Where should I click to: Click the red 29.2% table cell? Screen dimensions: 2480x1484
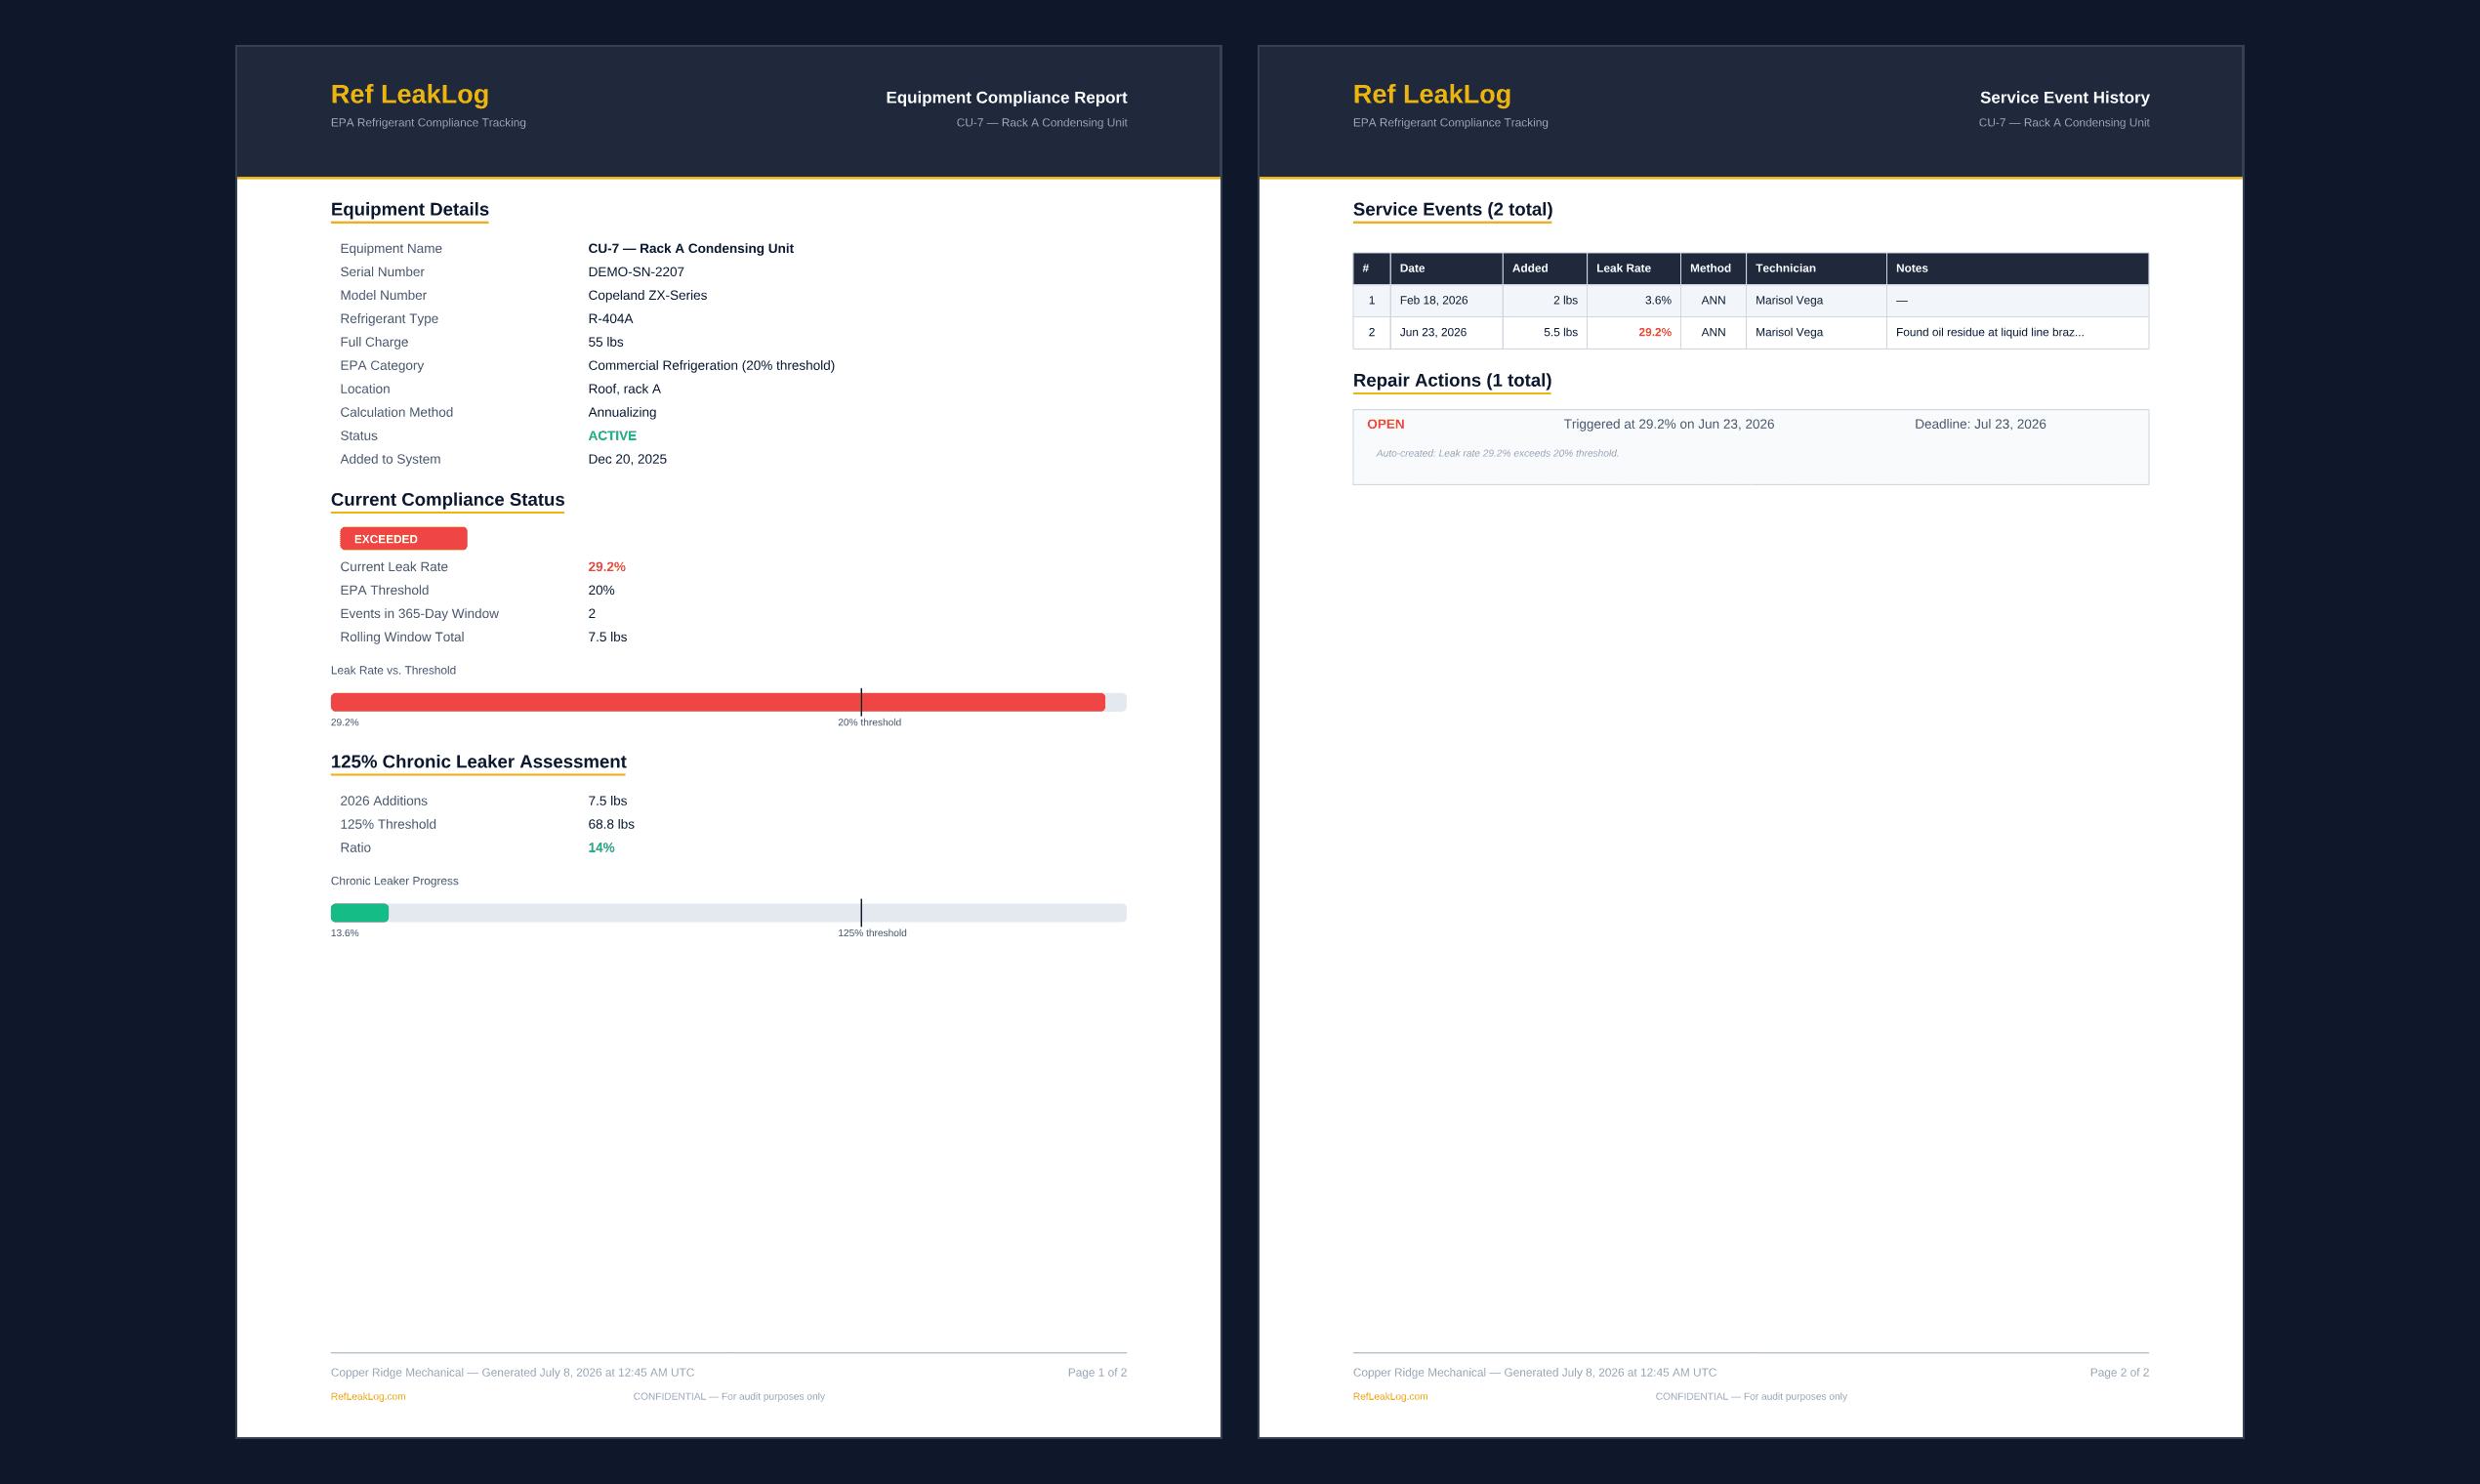[x=1633, y=332]
